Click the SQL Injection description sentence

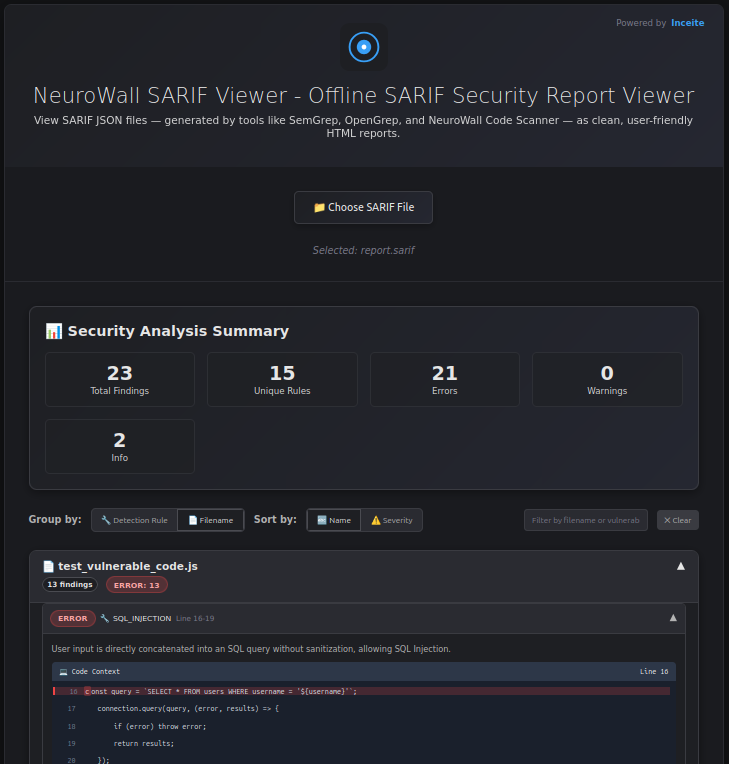(x=251, y=649)
